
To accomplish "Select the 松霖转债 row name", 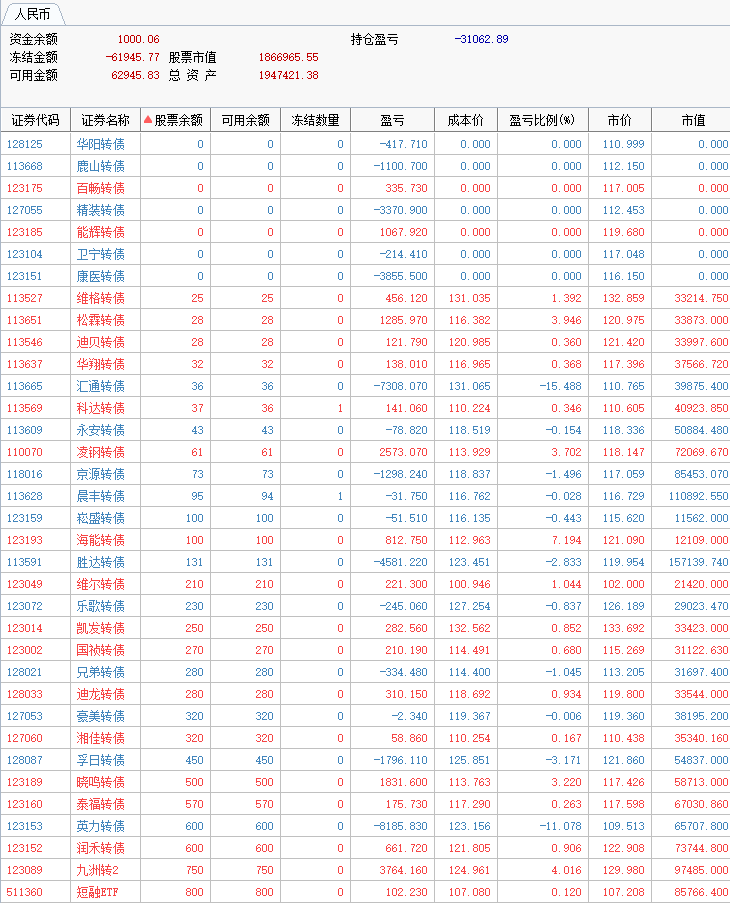I will 101,320.
